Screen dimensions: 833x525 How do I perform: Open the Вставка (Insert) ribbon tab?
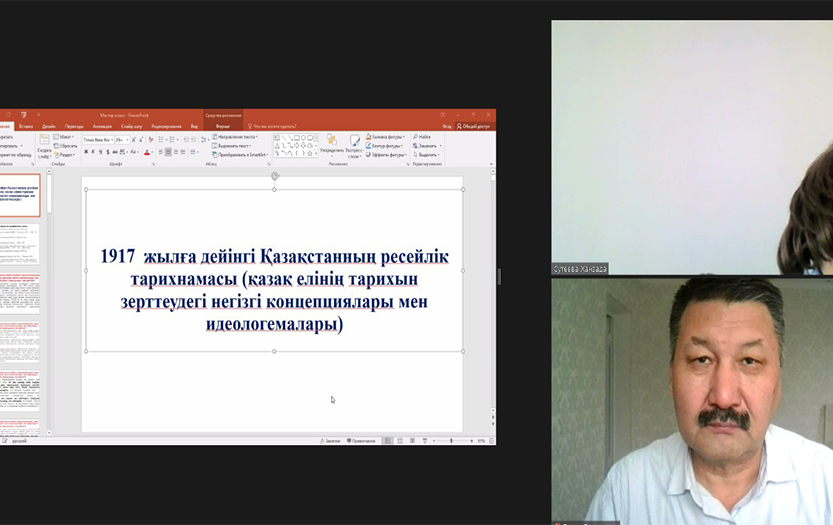[x=26, y=126]
